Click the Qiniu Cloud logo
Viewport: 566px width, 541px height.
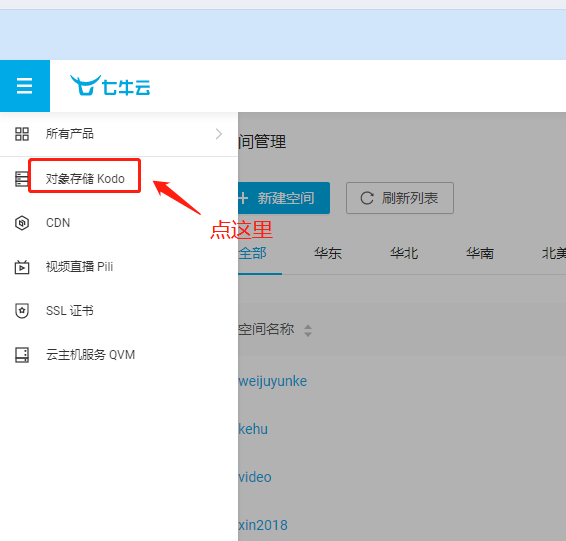[x=110, y=86]
